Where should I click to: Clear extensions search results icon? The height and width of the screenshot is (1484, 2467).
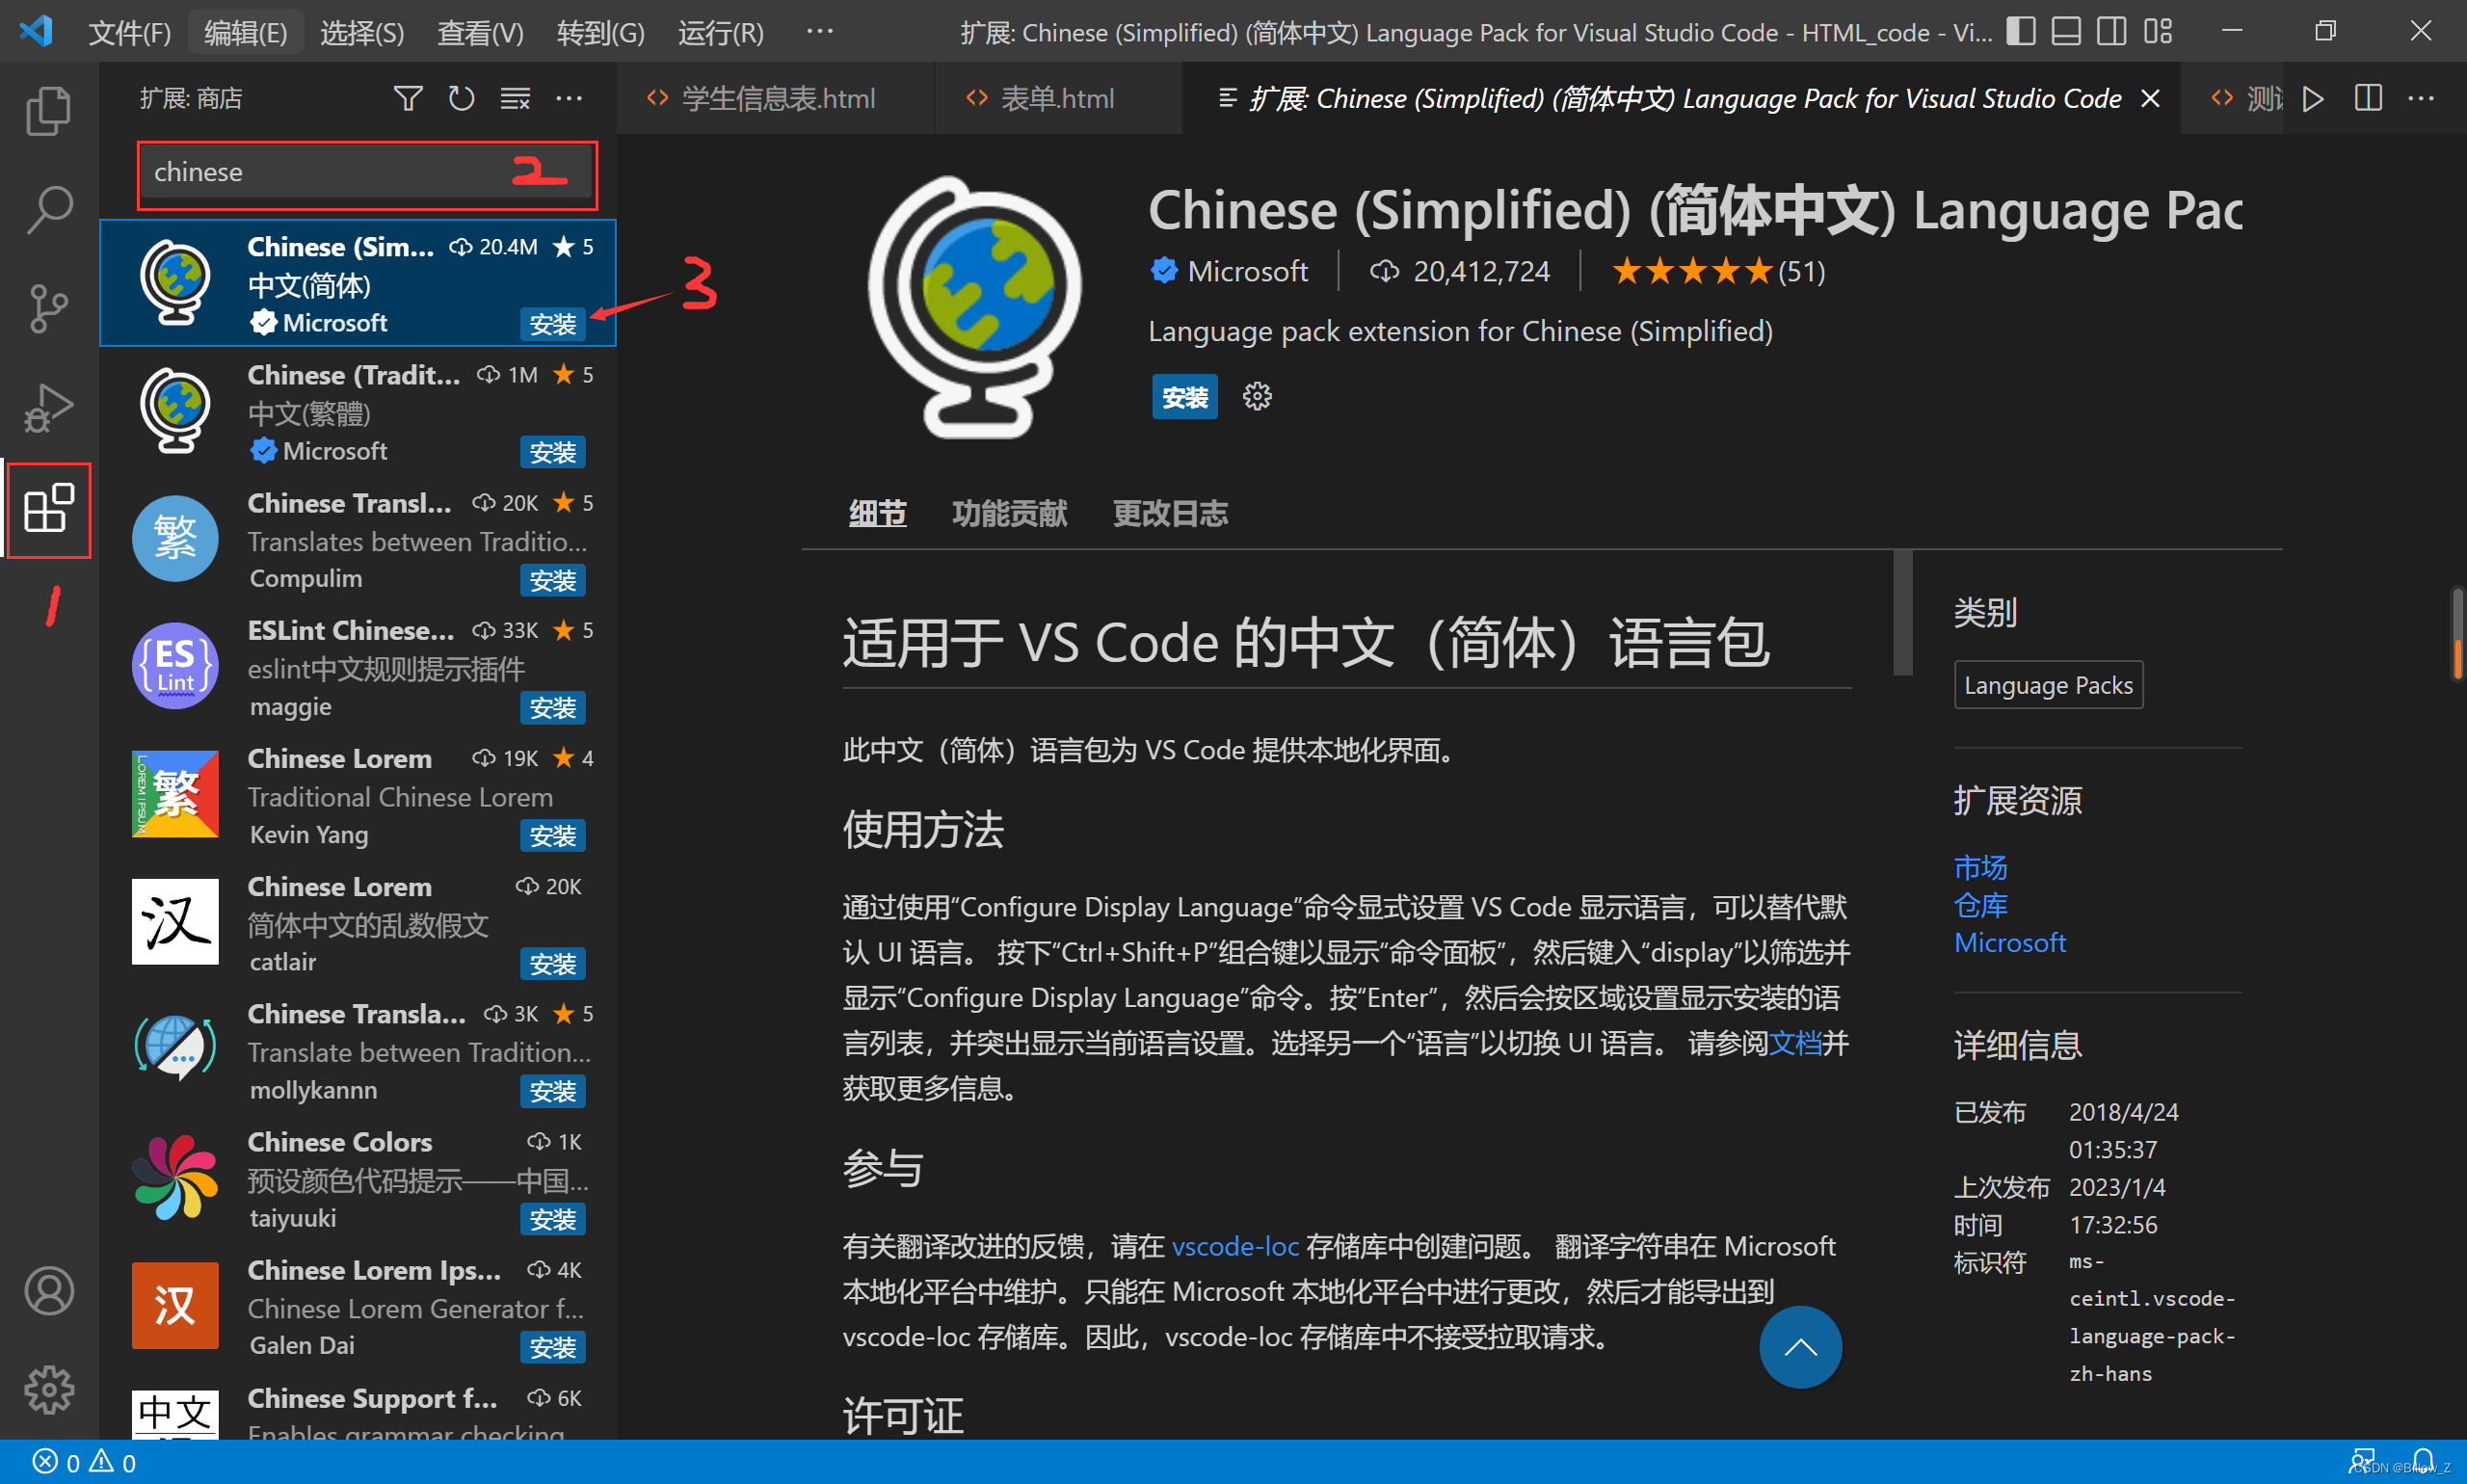point(515,98)
